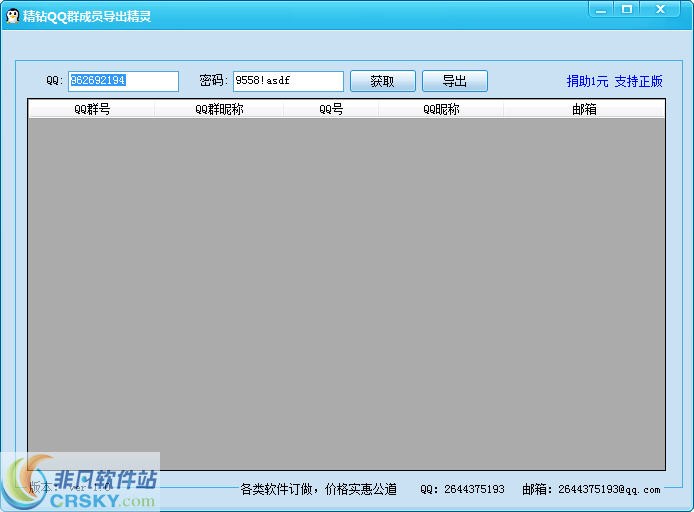Click the QQ number input field
The image size is (694, 512).
(123, 81)
